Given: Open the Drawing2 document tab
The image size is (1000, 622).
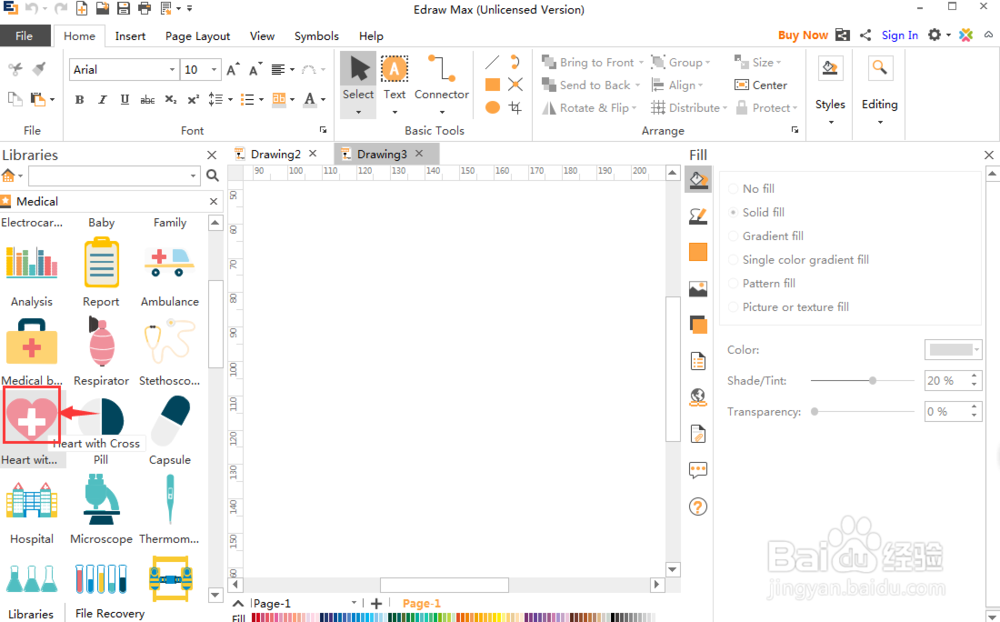Looking at the screenshot, I should coord(276,154).
